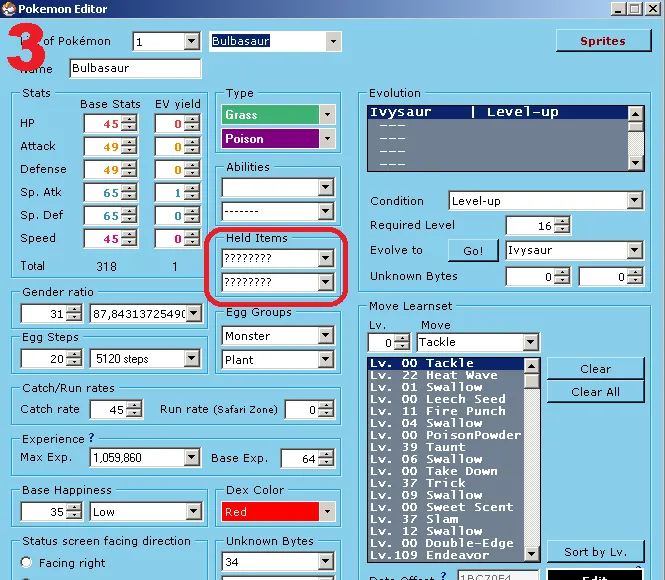Viewport: 665px width, 580px height.
Task: Click the Sp. Atk EV yield stepper
Action: tap(192, 193)
